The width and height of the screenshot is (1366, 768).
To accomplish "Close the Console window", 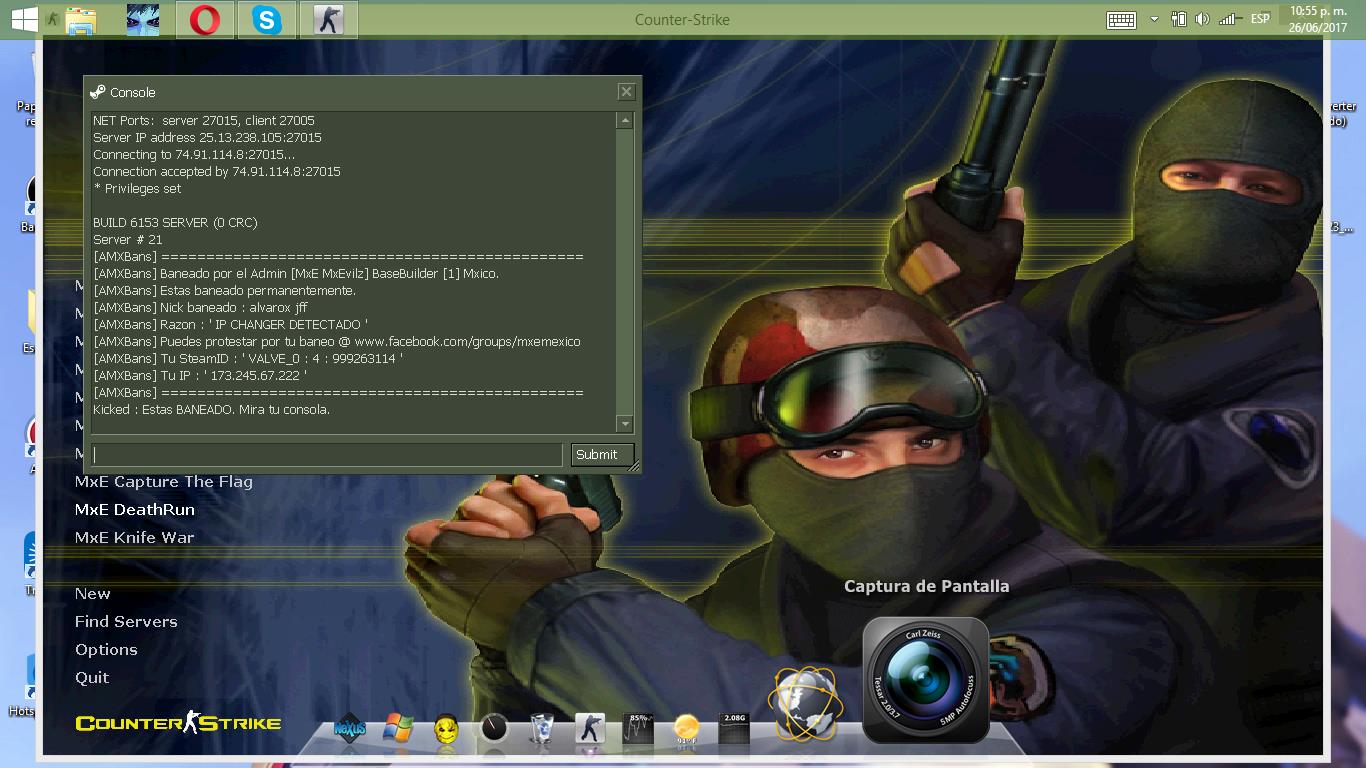I will click(x=626, y=92).
